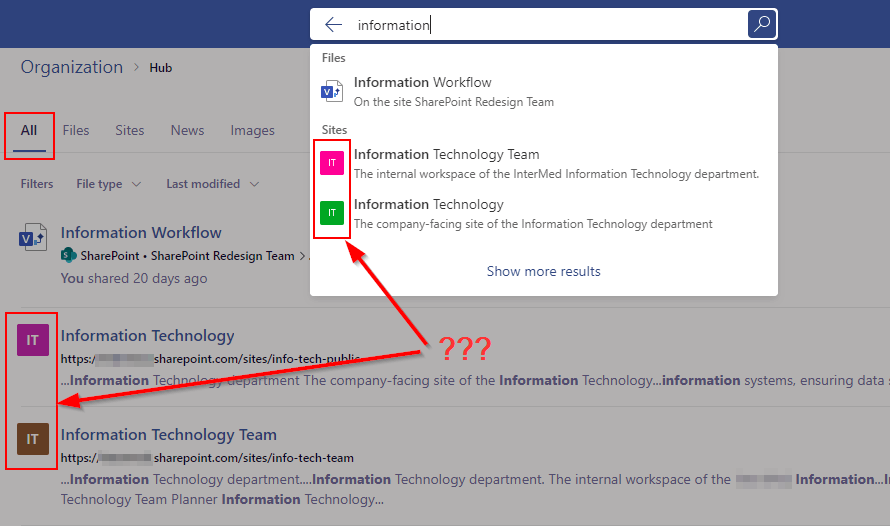Image resolution: width=890 pixels, height=526 pixels.
Task: Click the magnifier search button
Action: tap(762, 24)
